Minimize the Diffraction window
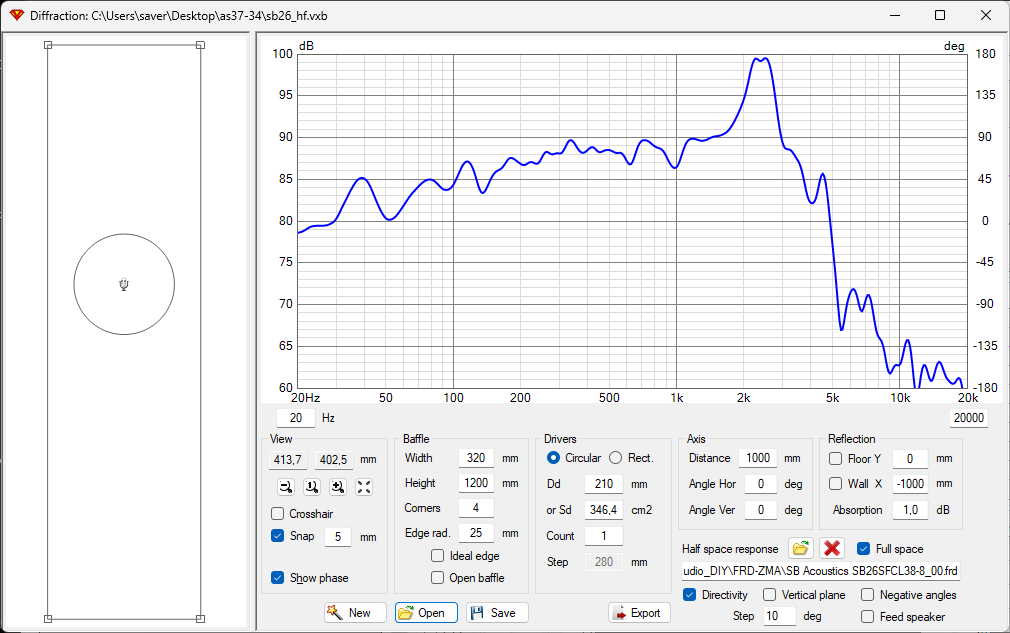The image size is (1010, 633). pos(895,15)
